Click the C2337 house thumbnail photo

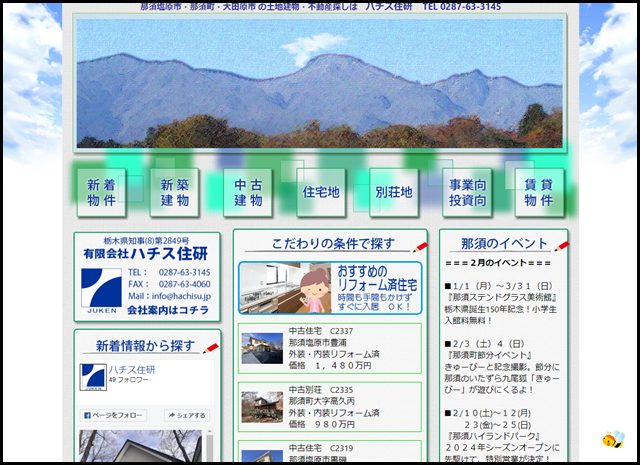262,348
